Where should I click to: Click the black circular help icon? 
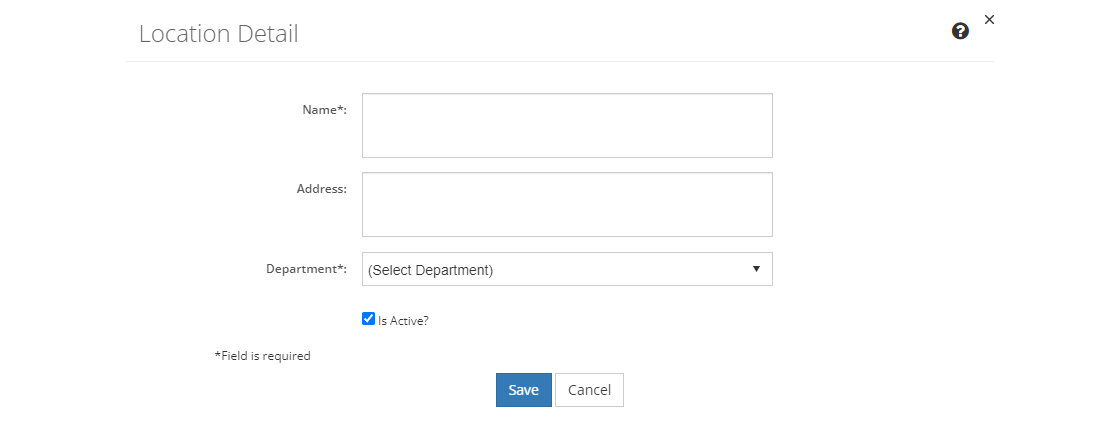click(x=960, y=31)
